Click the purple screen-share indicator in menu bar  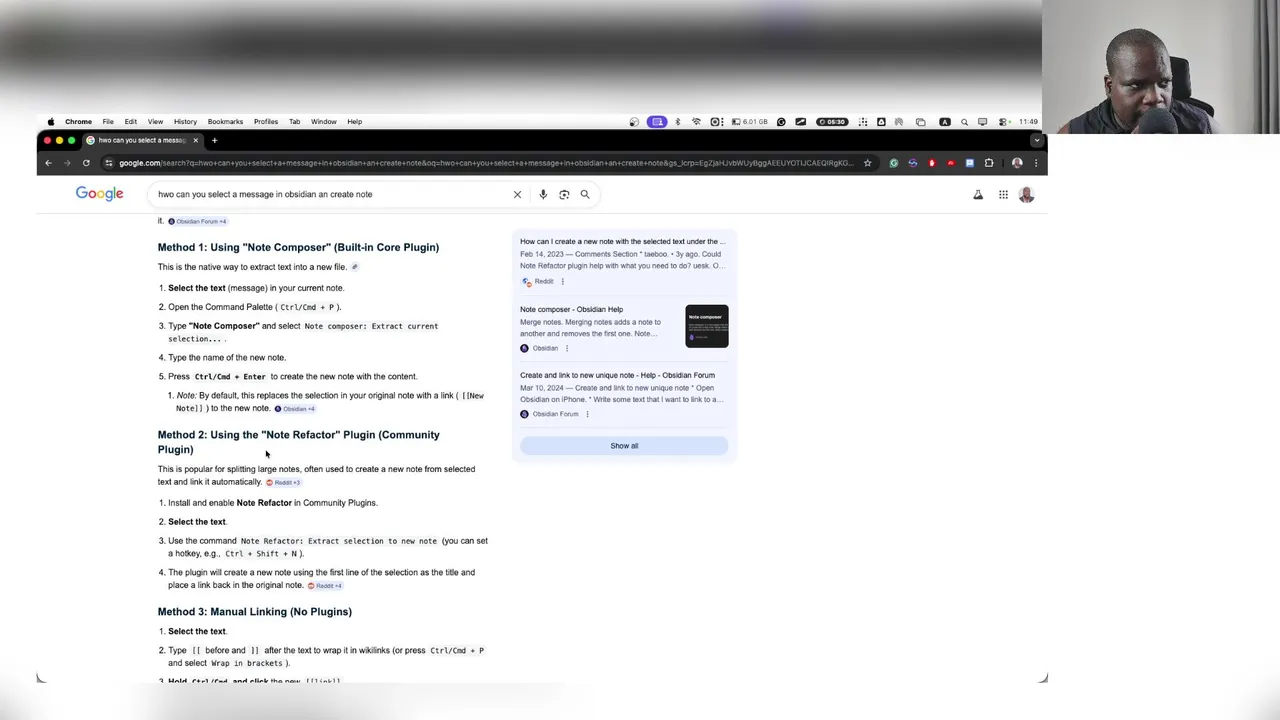coord(657,122)
